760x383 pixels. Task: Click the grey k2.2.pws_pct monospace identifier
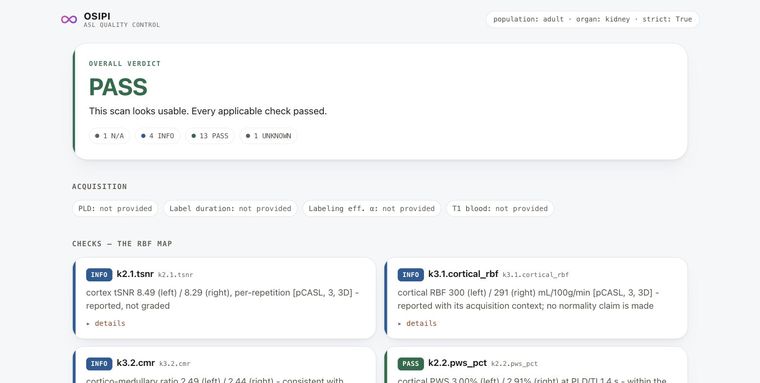pos(515,364)
